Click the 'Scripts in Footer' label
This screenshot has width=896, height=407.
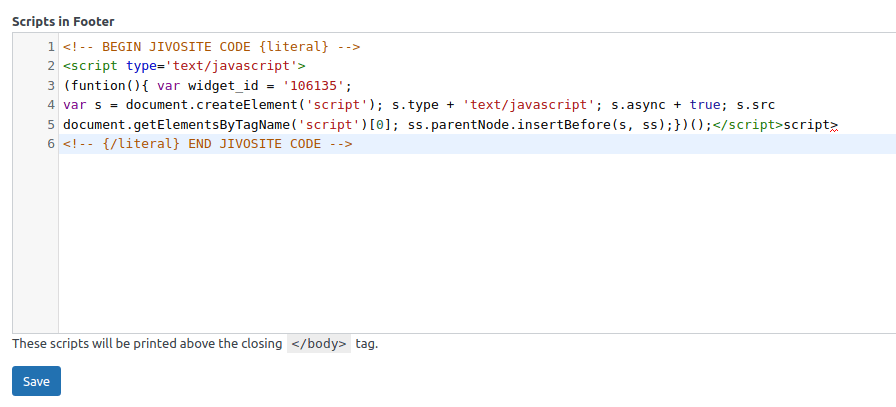(63, 22)
